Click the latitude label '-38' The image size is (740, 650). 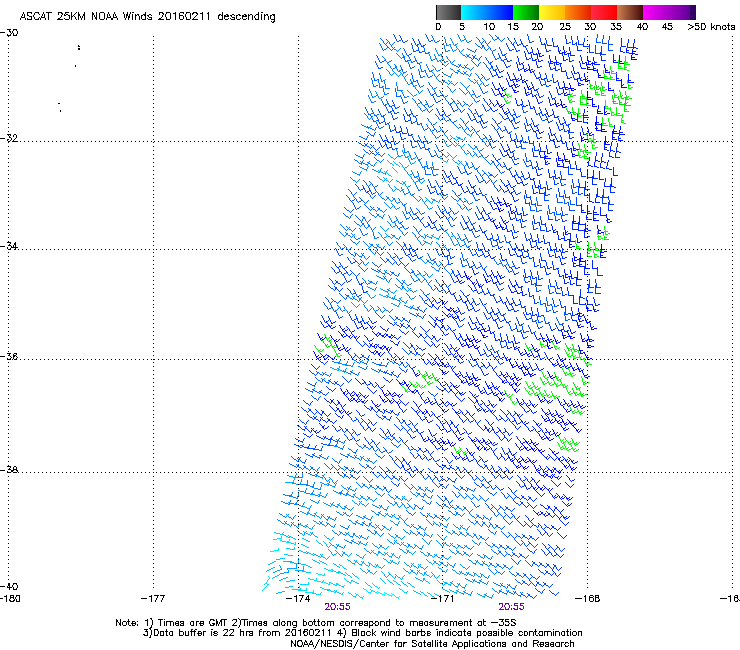[x=9, y=470]
